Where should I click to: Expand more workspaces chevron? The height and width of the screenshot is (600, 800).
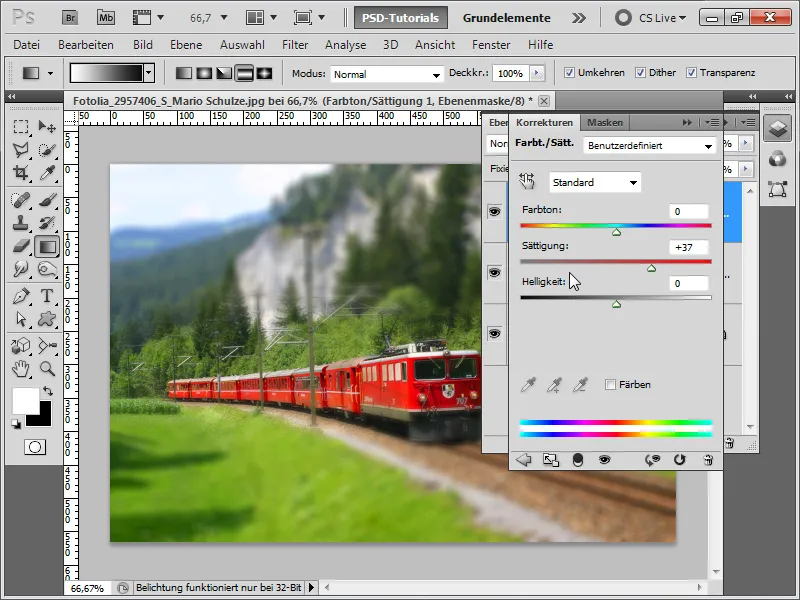pos(579,18)
